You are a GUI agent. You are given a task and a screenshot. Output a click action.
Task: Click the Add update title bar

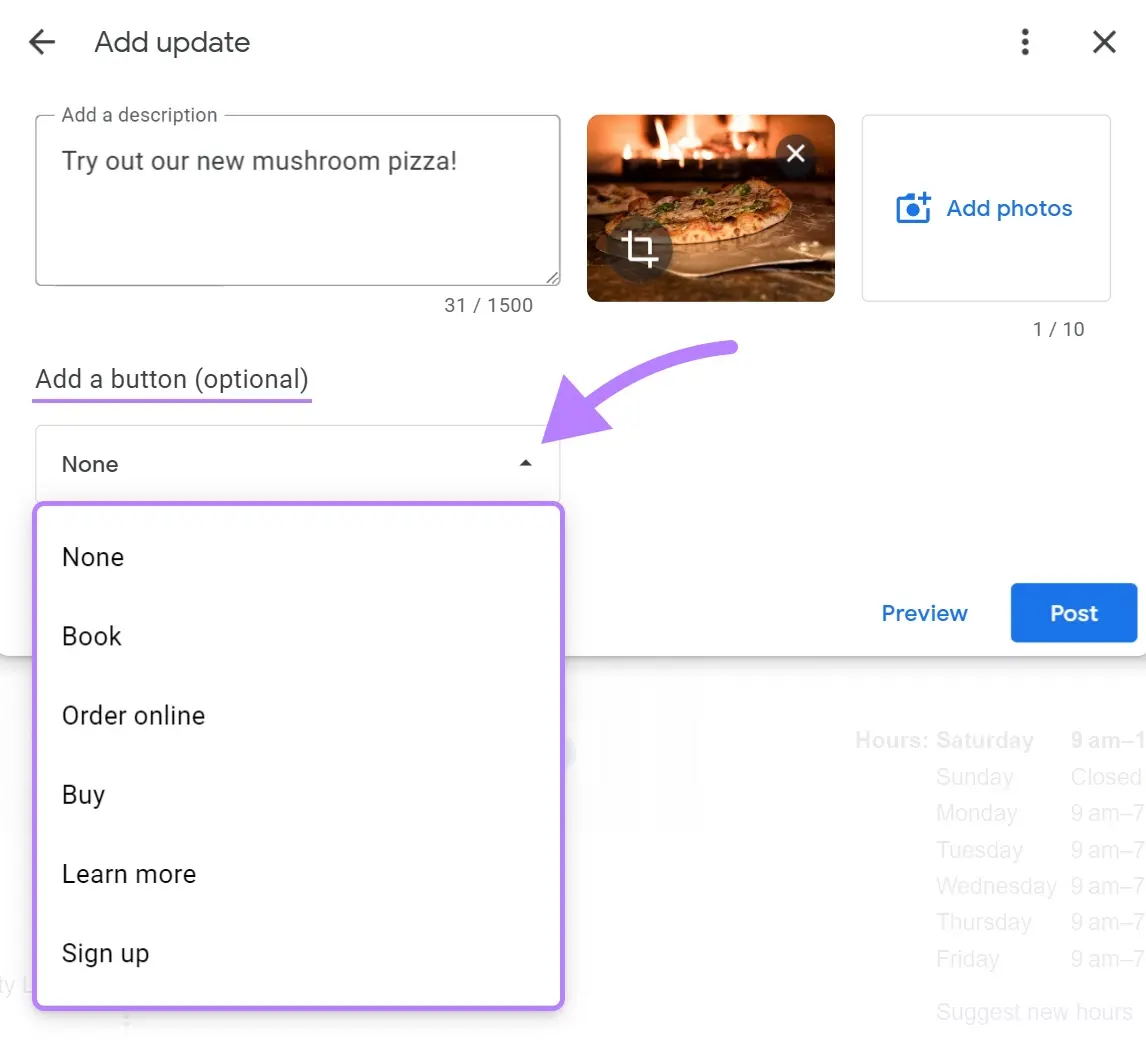coord(171,42)
